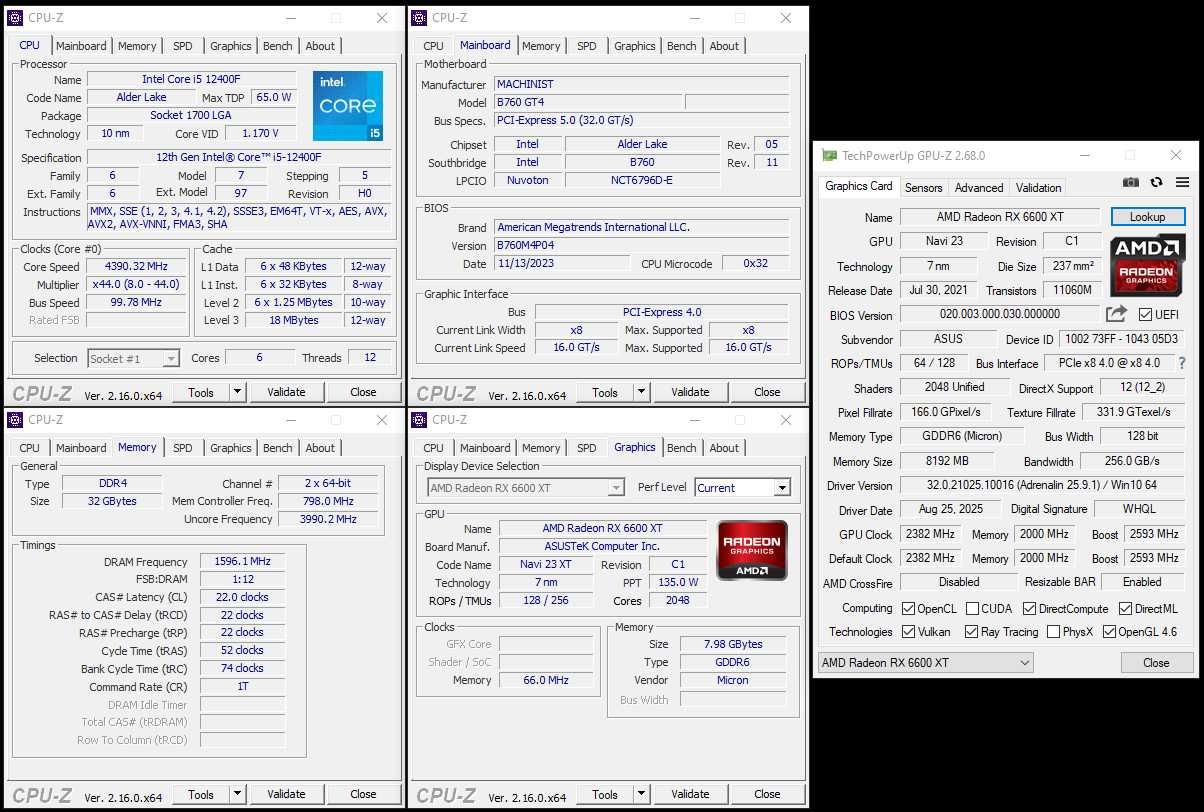The width and height of the screenshot is (1204, 812).
Task: Open SPD tab in the processor CPU-Z window
Action: [183, 46]
